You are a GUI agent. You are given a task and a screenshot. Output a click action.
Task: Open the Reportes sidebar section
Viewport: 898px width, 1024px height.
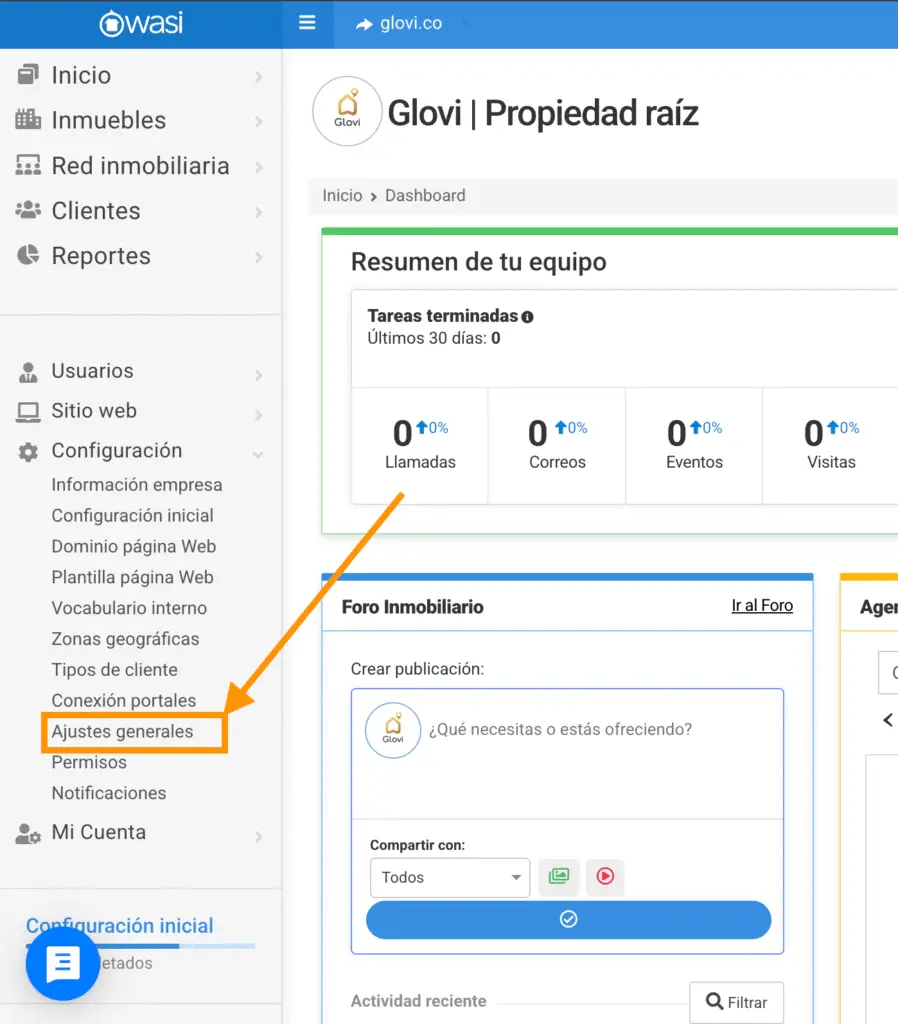click(x=140, y=256)
